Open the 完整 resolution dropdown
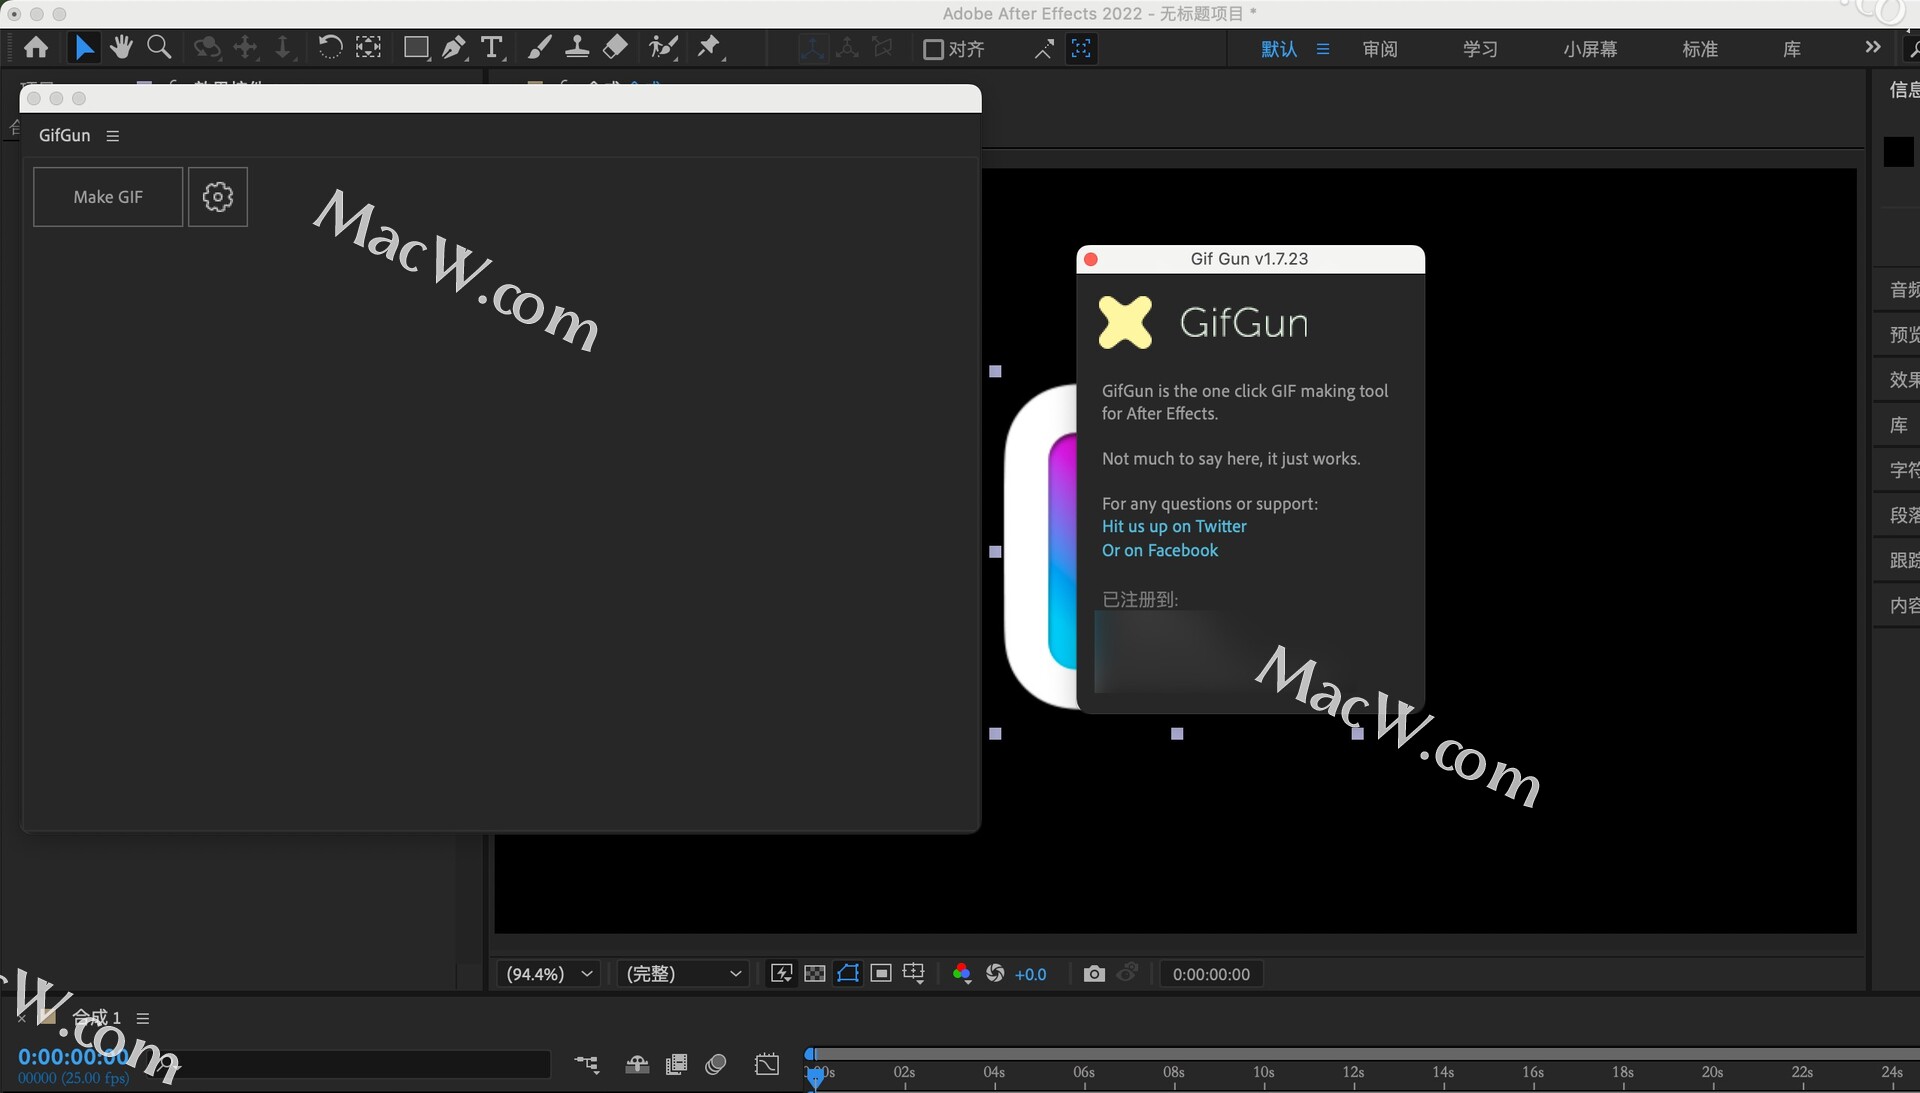 [x=683, y=974]
